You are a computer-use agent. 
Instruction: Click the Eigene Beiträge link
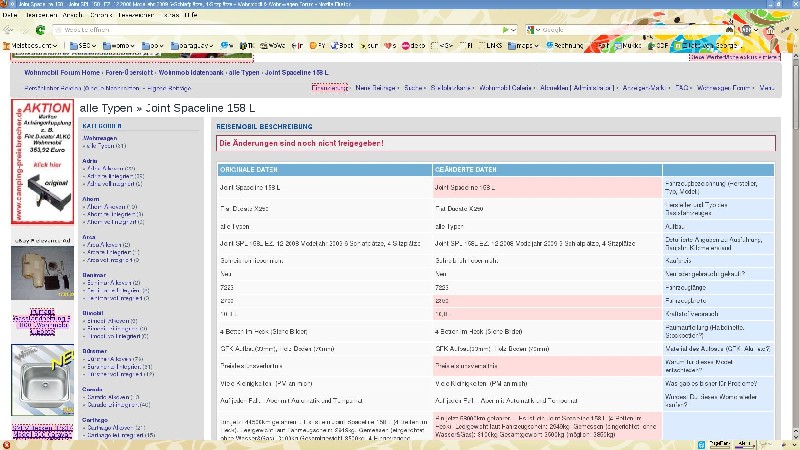point(169,88)
